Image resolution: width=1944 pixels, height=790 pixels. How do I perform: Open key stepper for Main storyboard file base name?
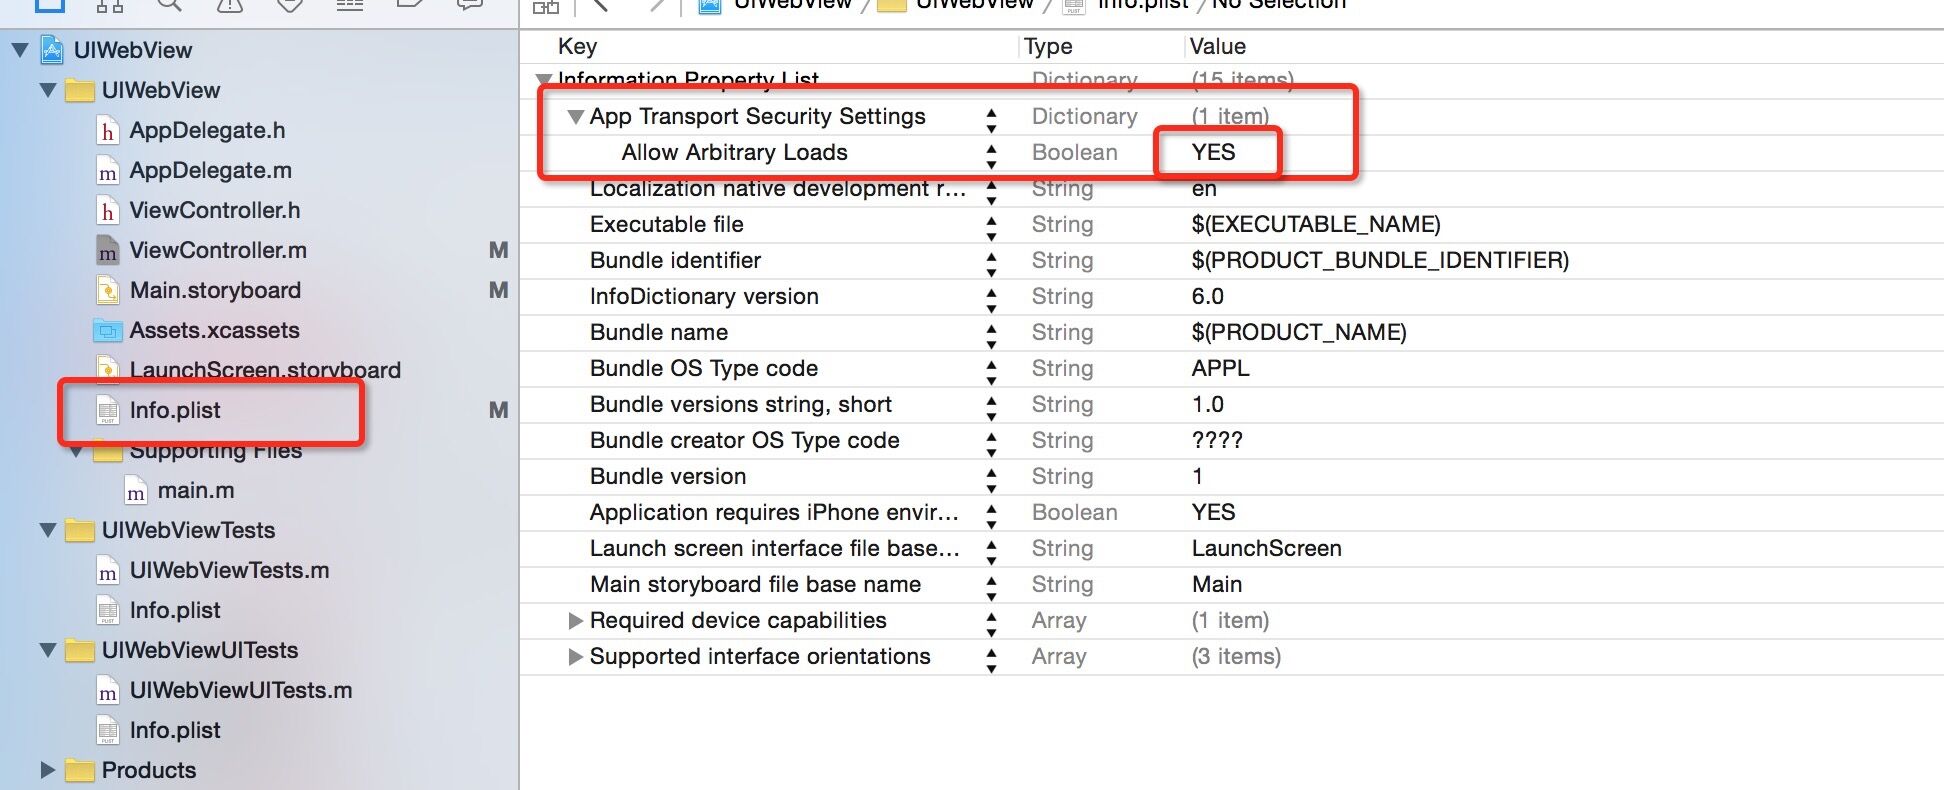click(x=991, y=589)
